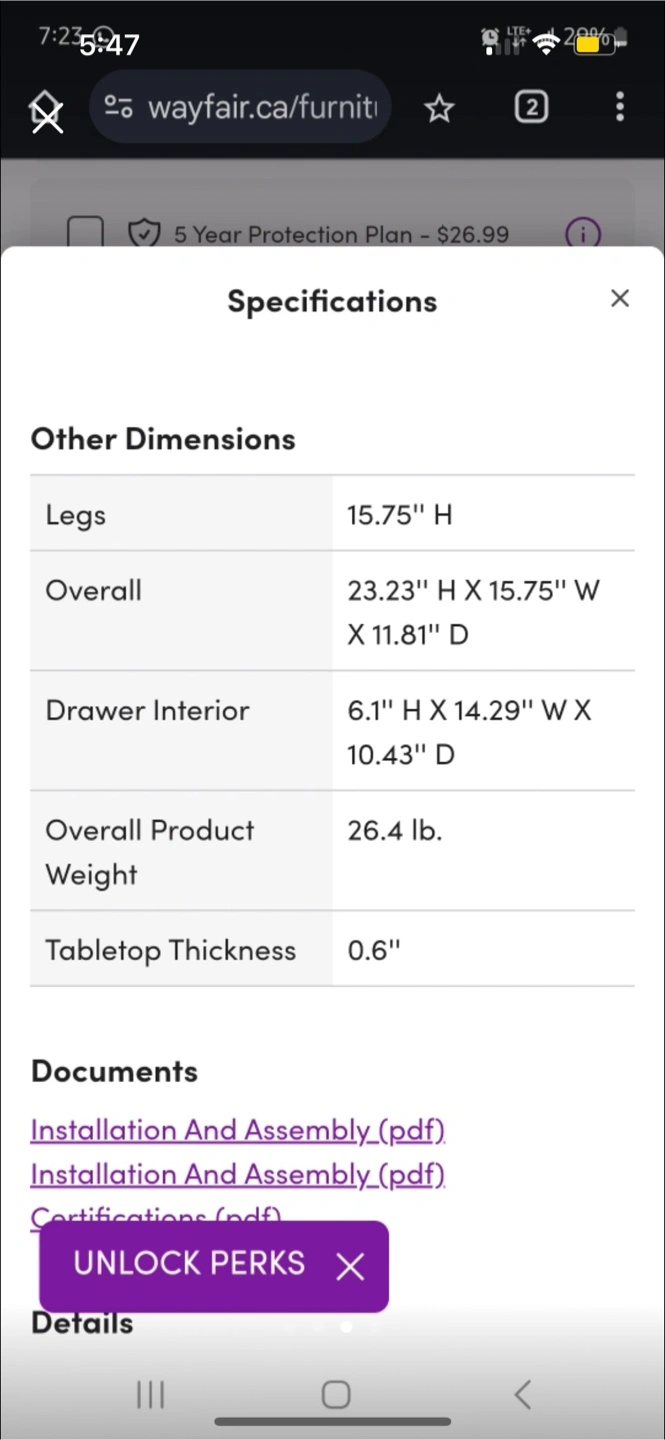Open browser three-dot menu

[x=620, y=106]
